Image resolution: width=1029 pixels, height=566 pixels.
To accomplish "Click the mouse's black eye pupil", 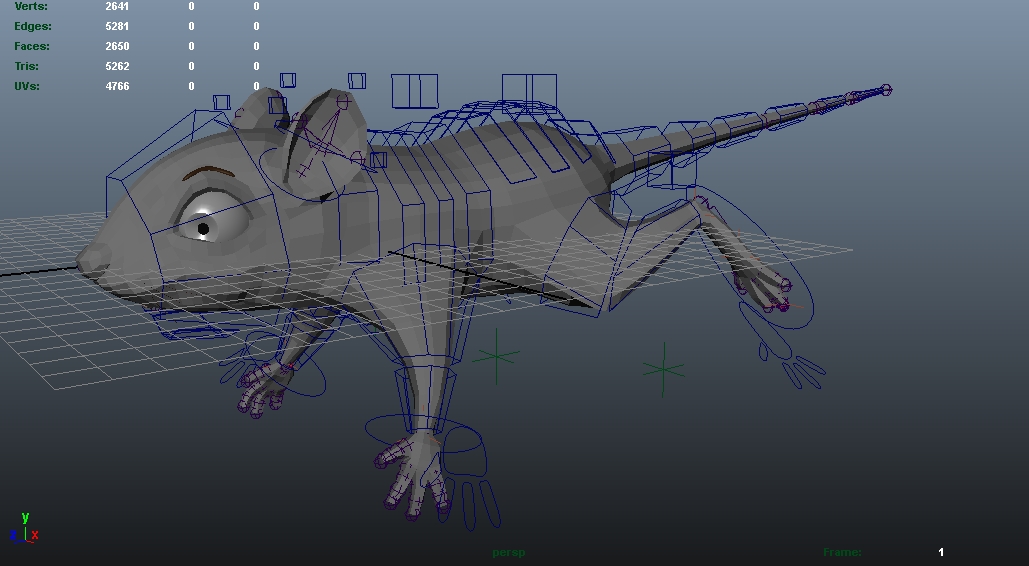I will pyautogui.click(x=203, y=229).
